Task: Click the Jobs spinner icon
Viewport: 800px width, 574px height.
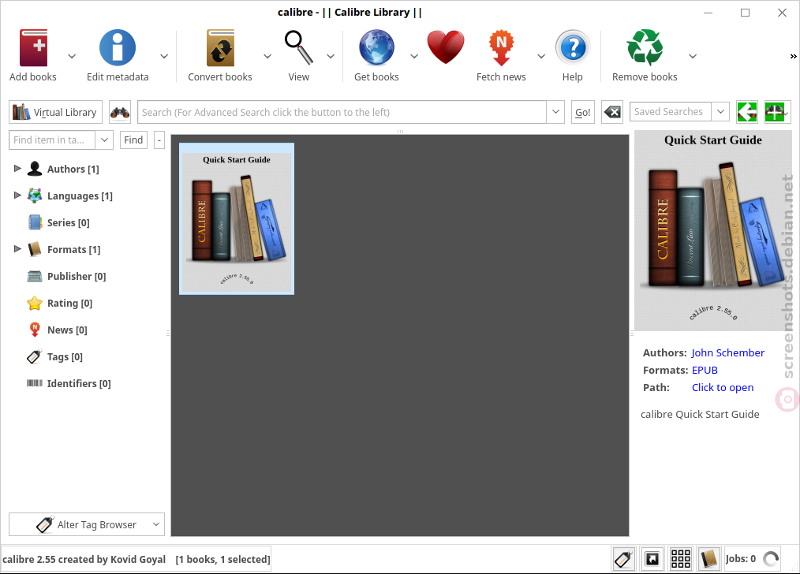Action: [x=771, y=559]
